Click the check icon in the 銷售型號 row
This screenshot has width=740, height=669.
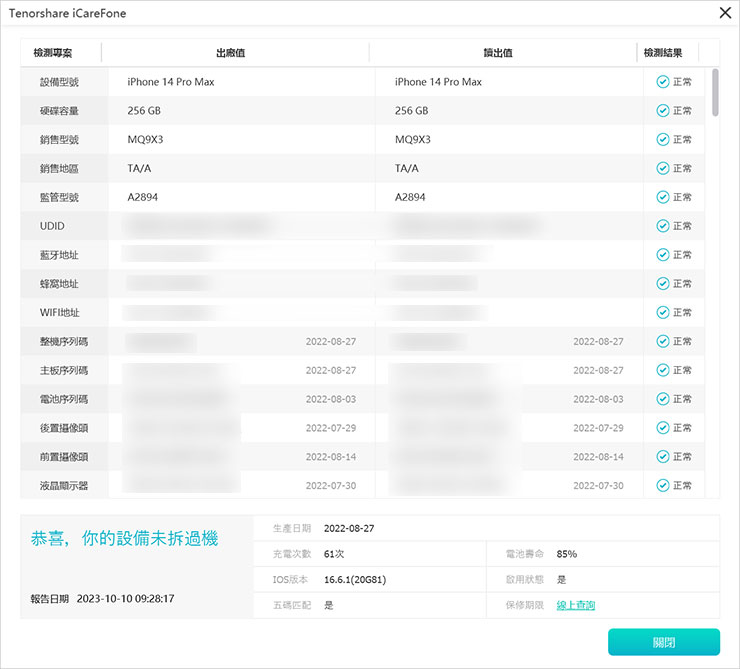pyautogui.click(x=663, y=139)
